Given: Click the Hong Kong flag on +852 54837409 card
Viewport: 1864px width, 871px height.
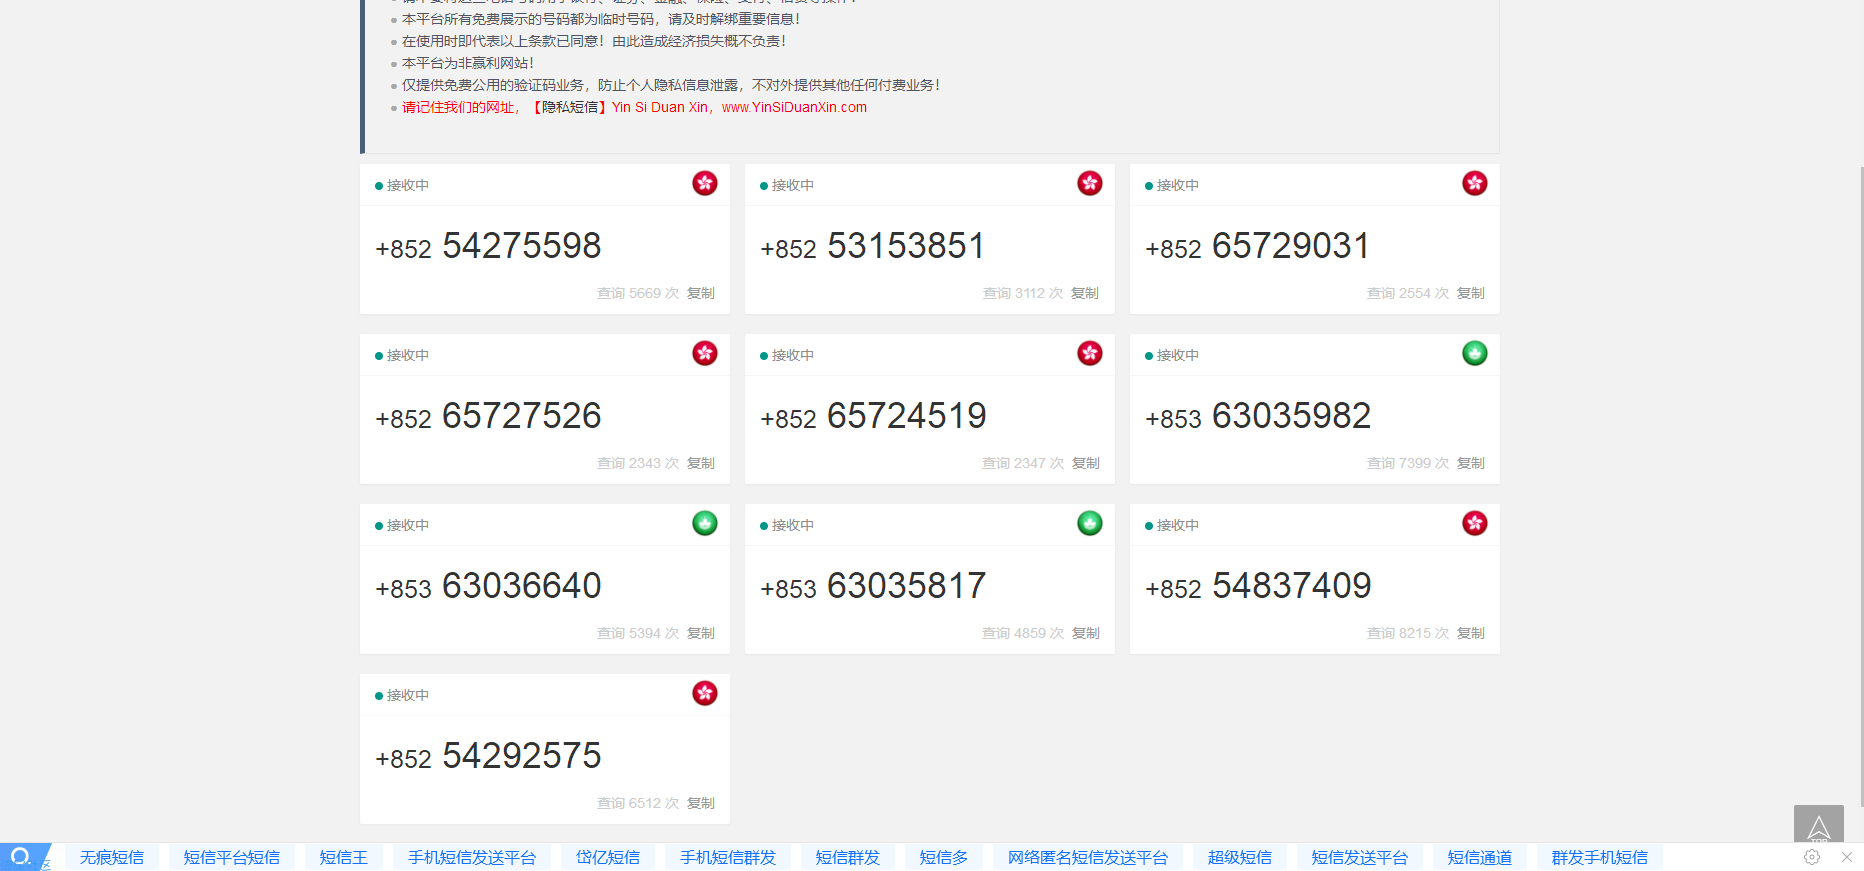Looking at the screenshot, I should coord(1475,523).
